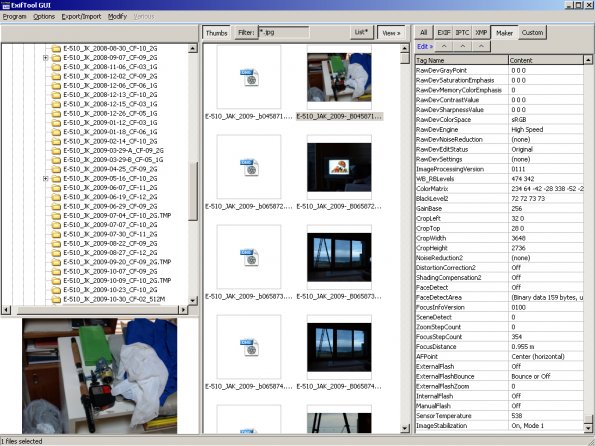
Task: Select thumbnail E-510_JAK_2009-_B065872 screen photo
Action: [339, 167]
